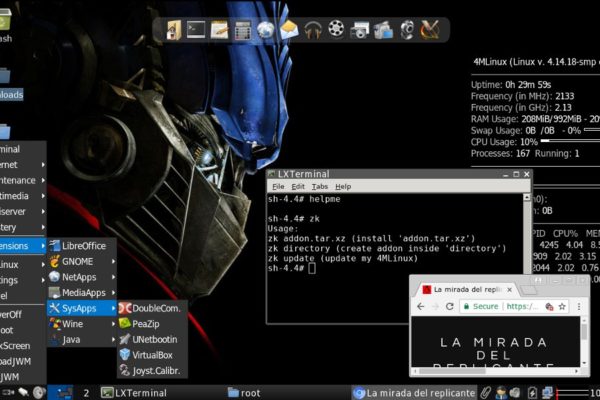Screen dimensions: 600x400
Task: Expand the MediaApps submenu
Action: point(82,292)
